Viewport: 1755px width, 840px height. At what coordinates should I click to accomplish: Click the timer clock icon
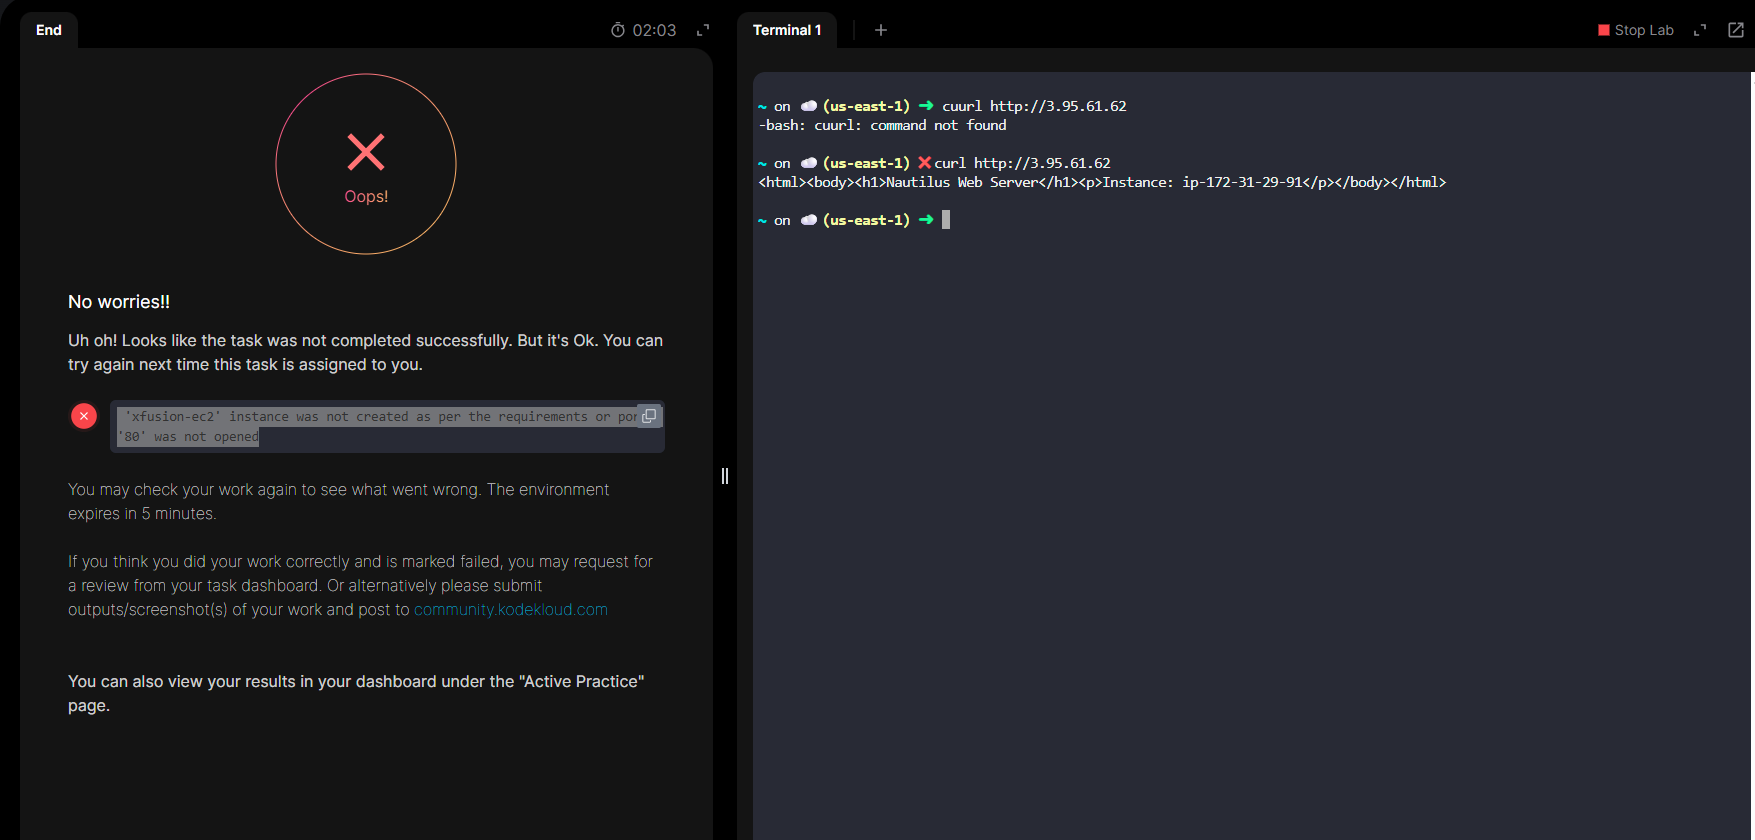point(618,30)
